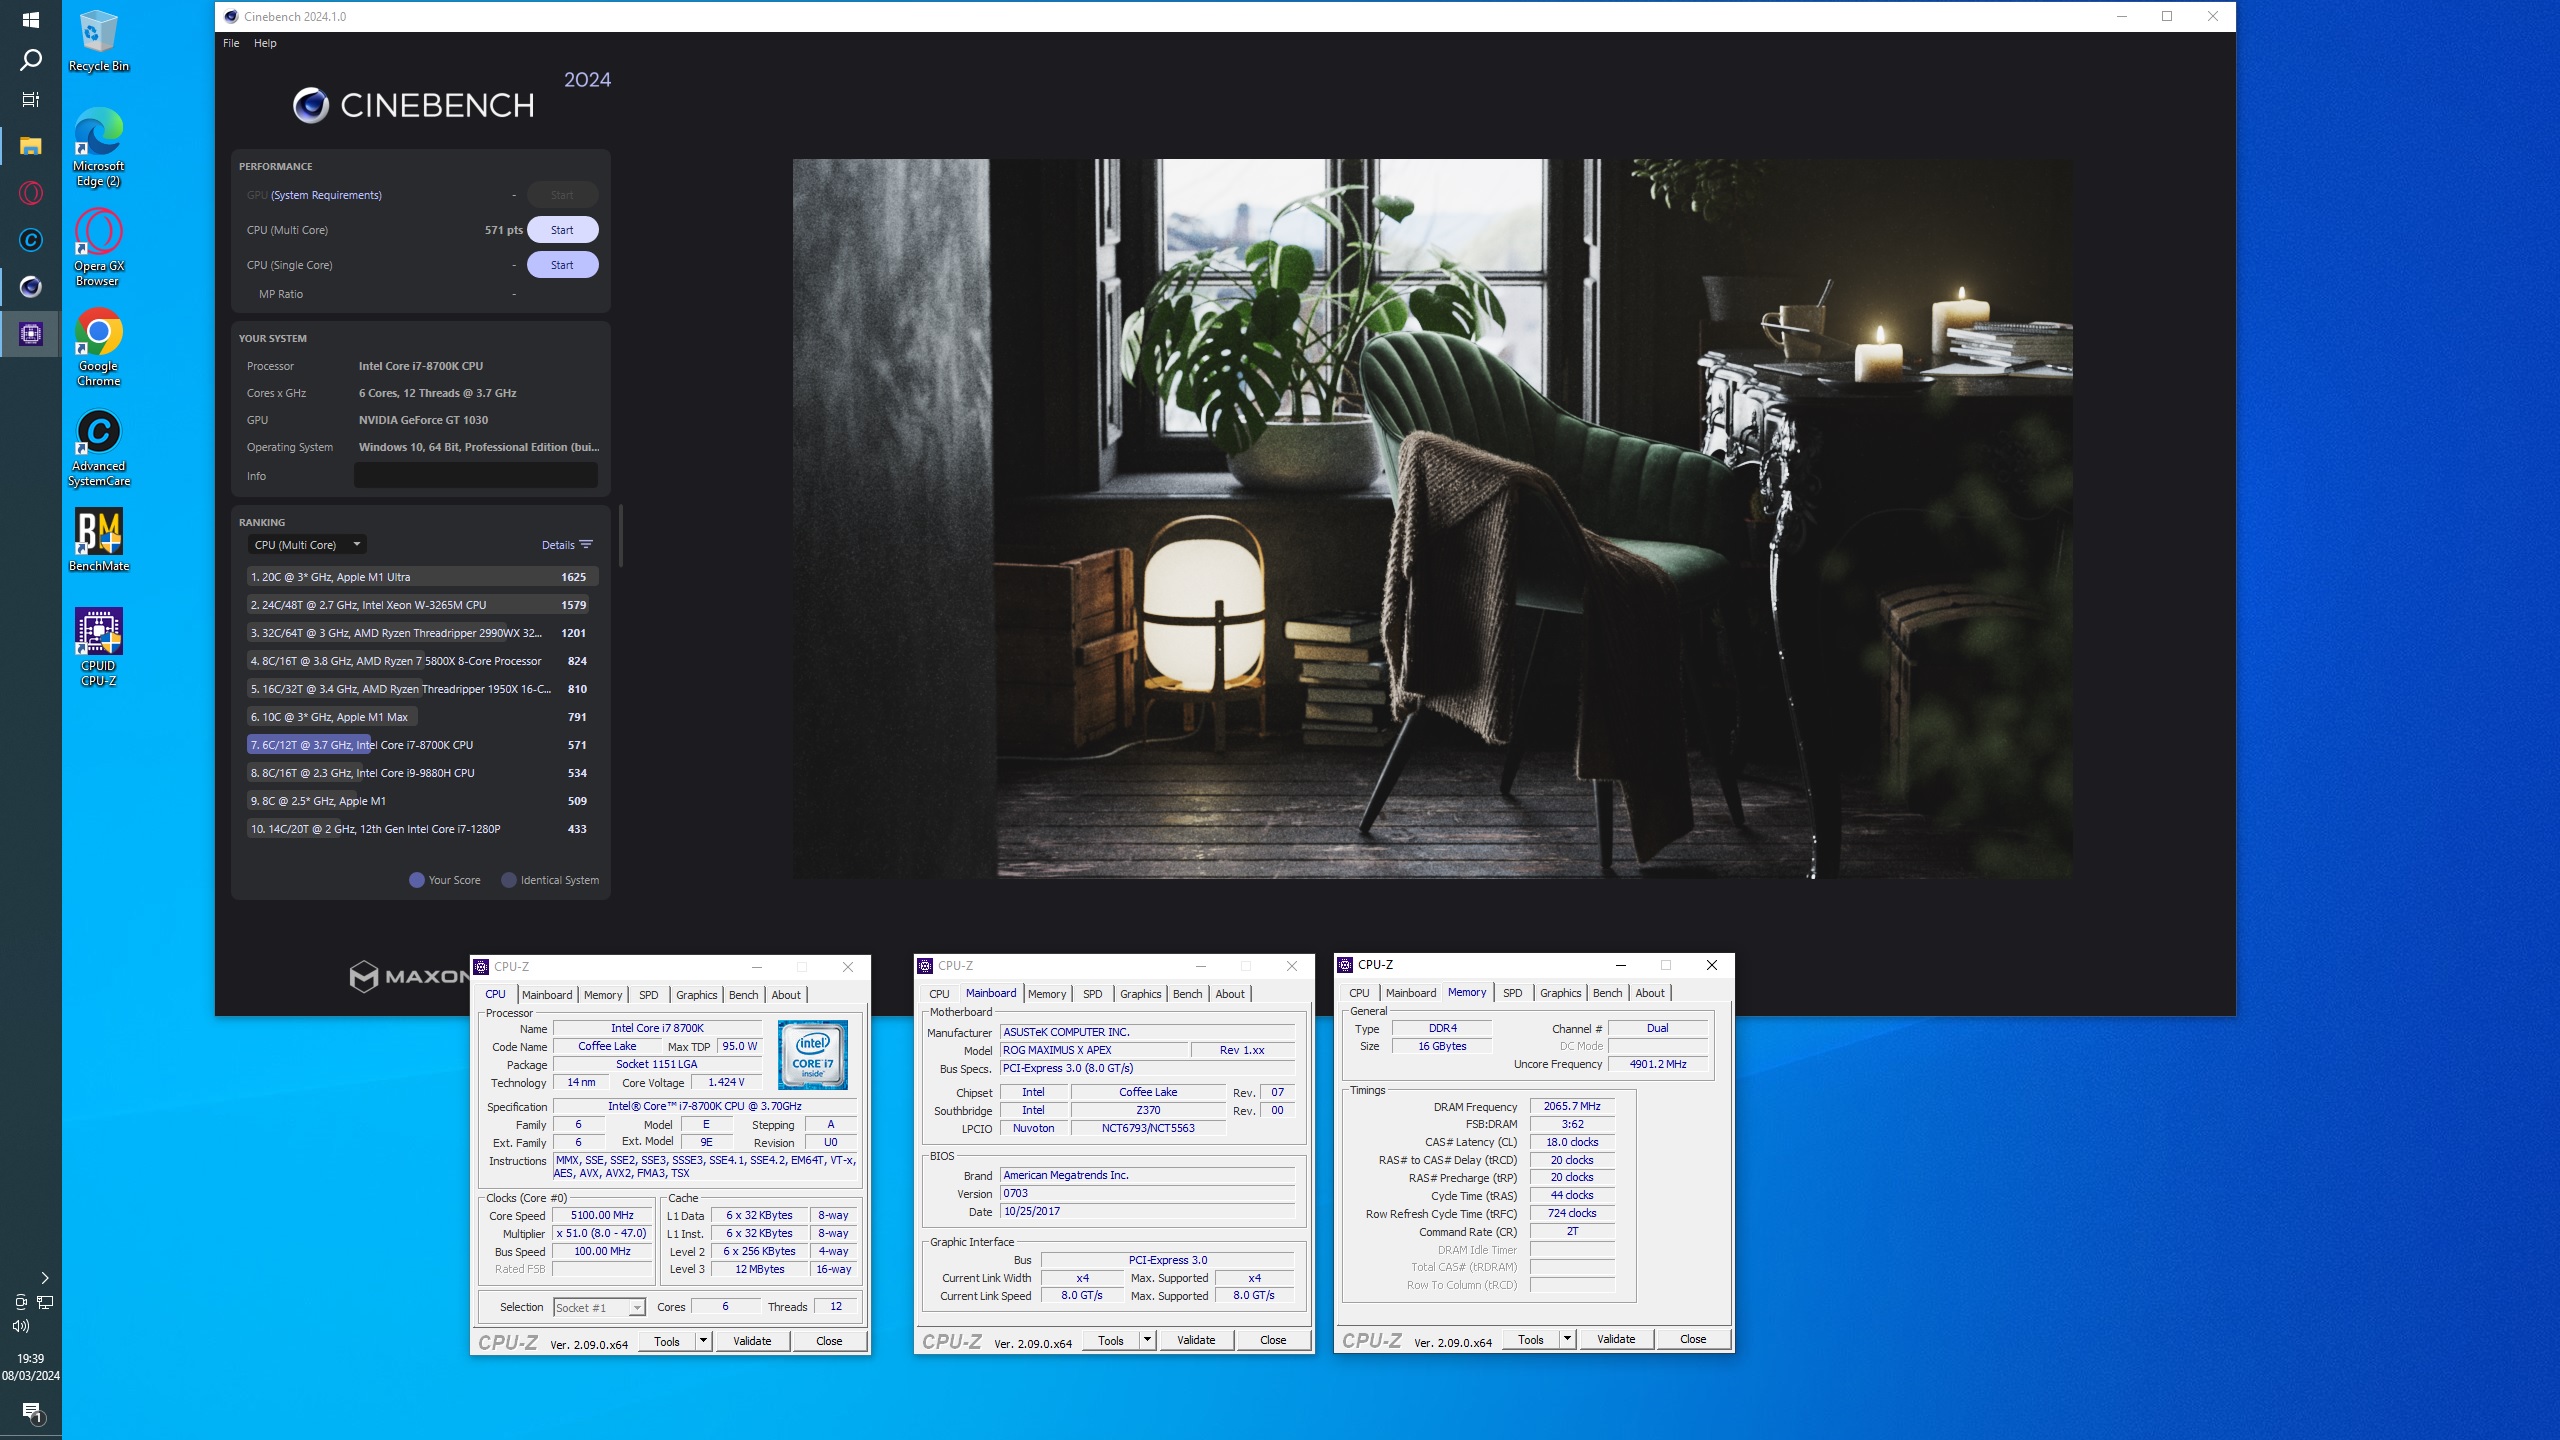The width and height of the screenshot is (2560, 1440).
Task: Open Graphics tab in Memory CPU-Z window
Action: point(1560,993)
